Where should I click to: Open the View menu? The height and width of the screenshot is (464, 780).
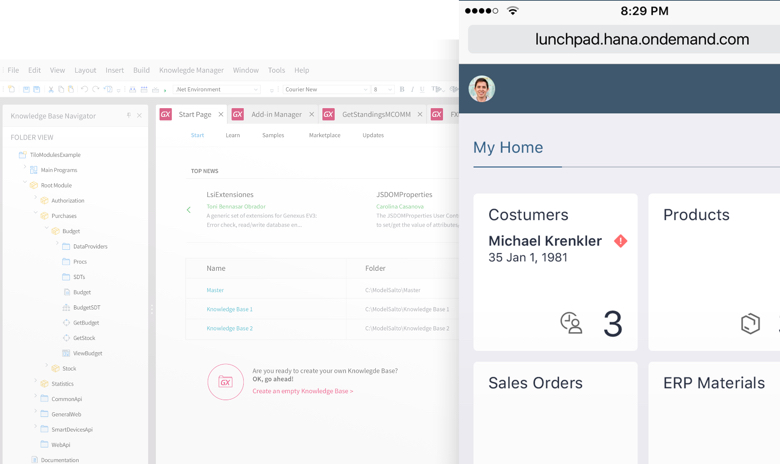(x=57, y=70)
